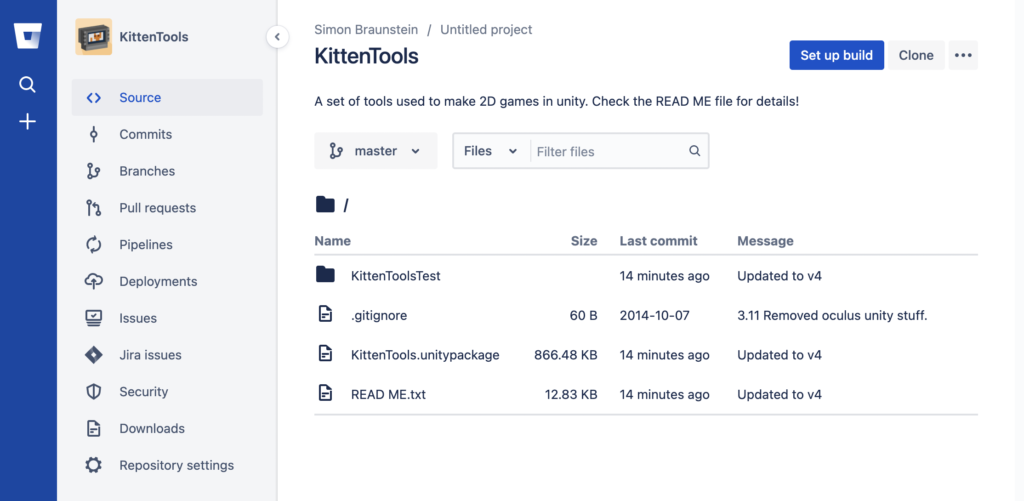1024x501 pixels.
Task: Select Jira issues in the sidebar
Action: click(167, 355)
